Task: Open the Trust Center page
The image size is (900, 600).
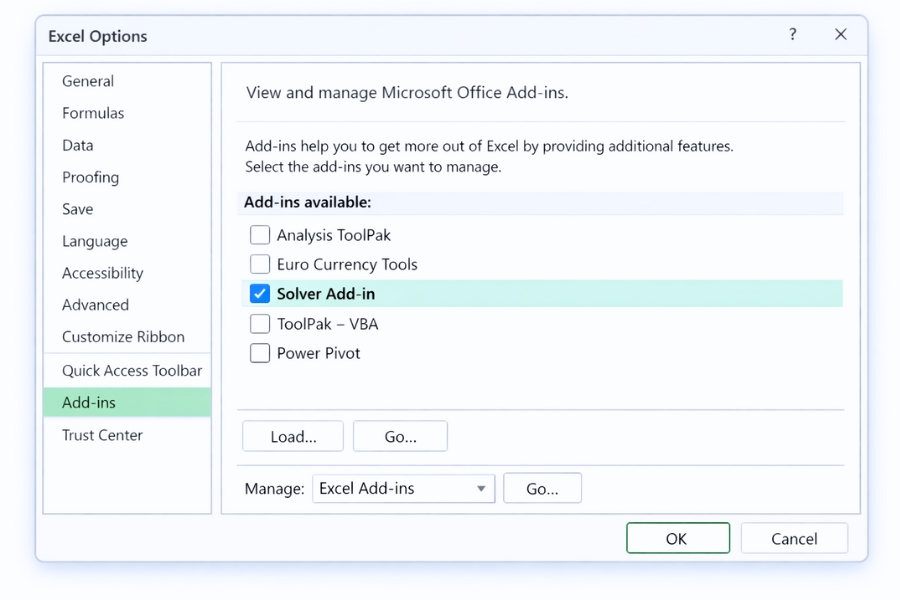Action: pyautogui.click(x=100, y=435)
